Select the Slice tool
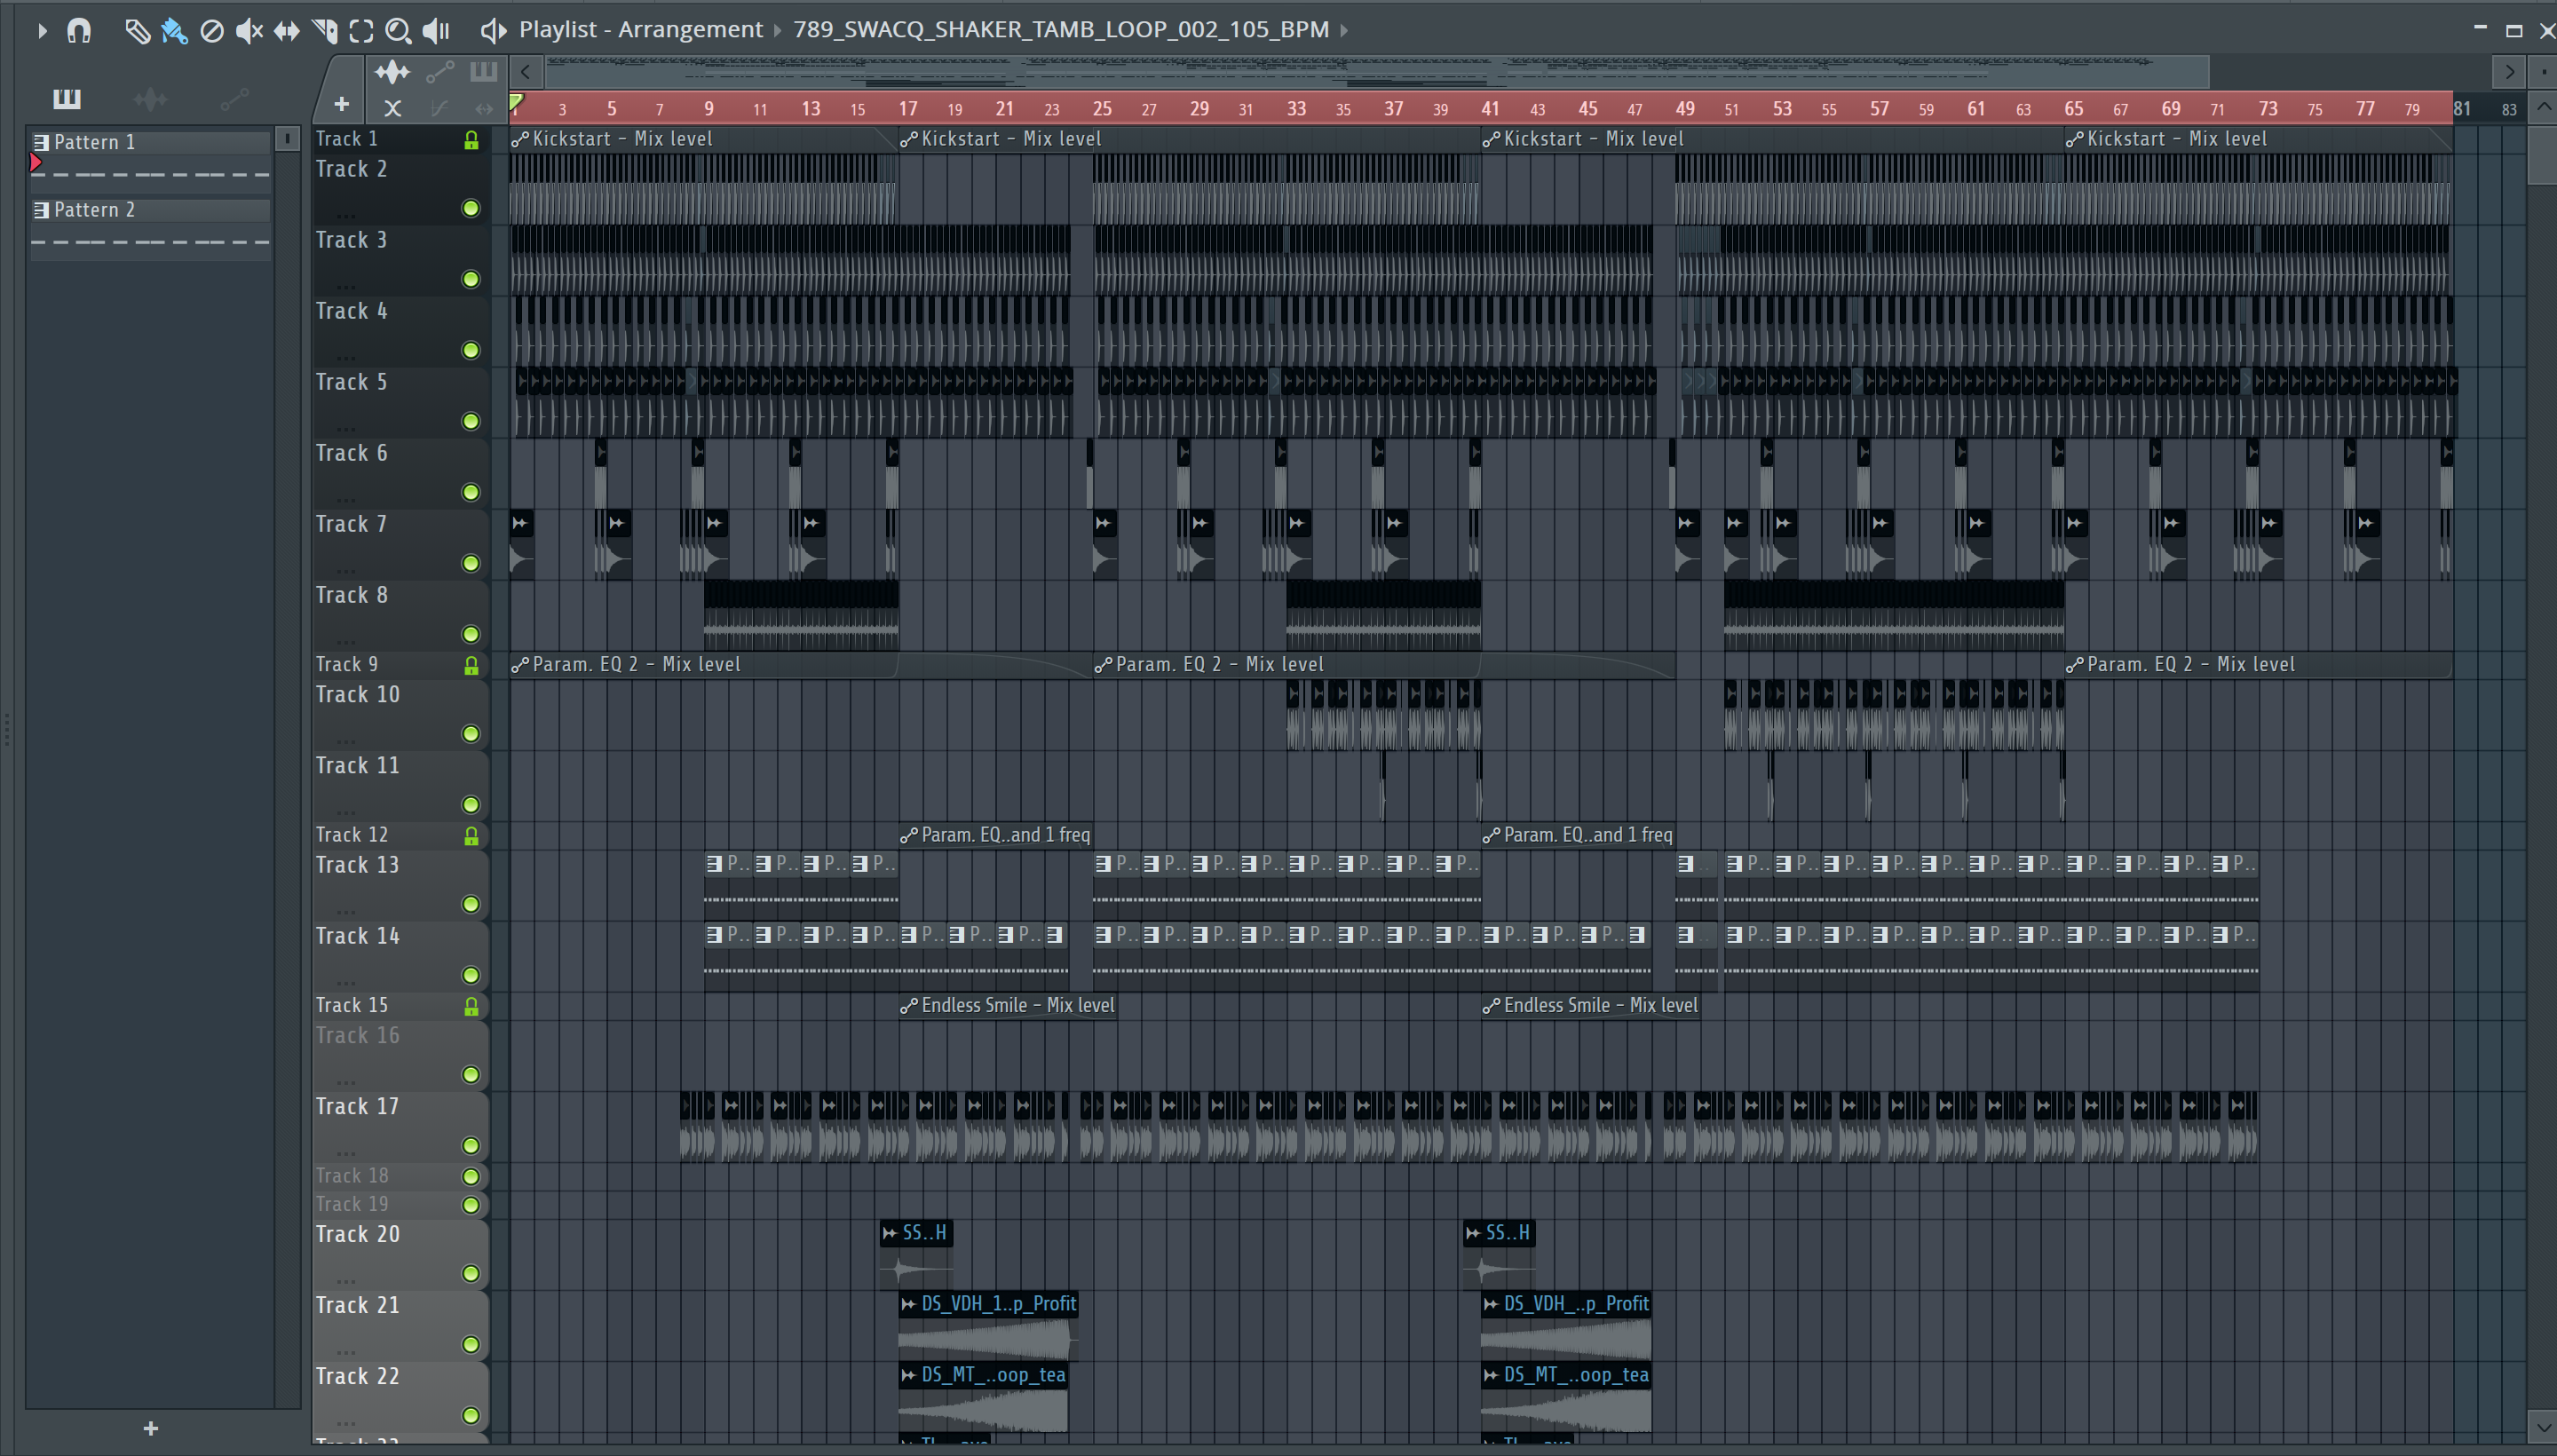 click(x=325, y=31)
